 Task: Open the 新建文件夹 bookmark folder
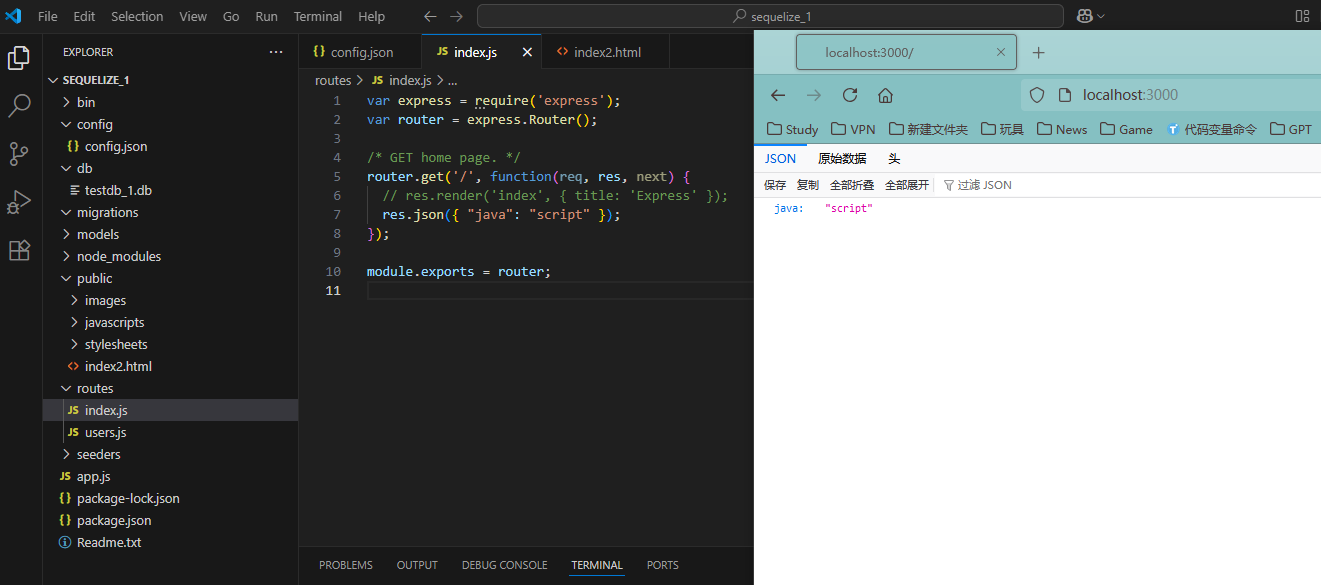pyautogui.click(x=928, y=129)
